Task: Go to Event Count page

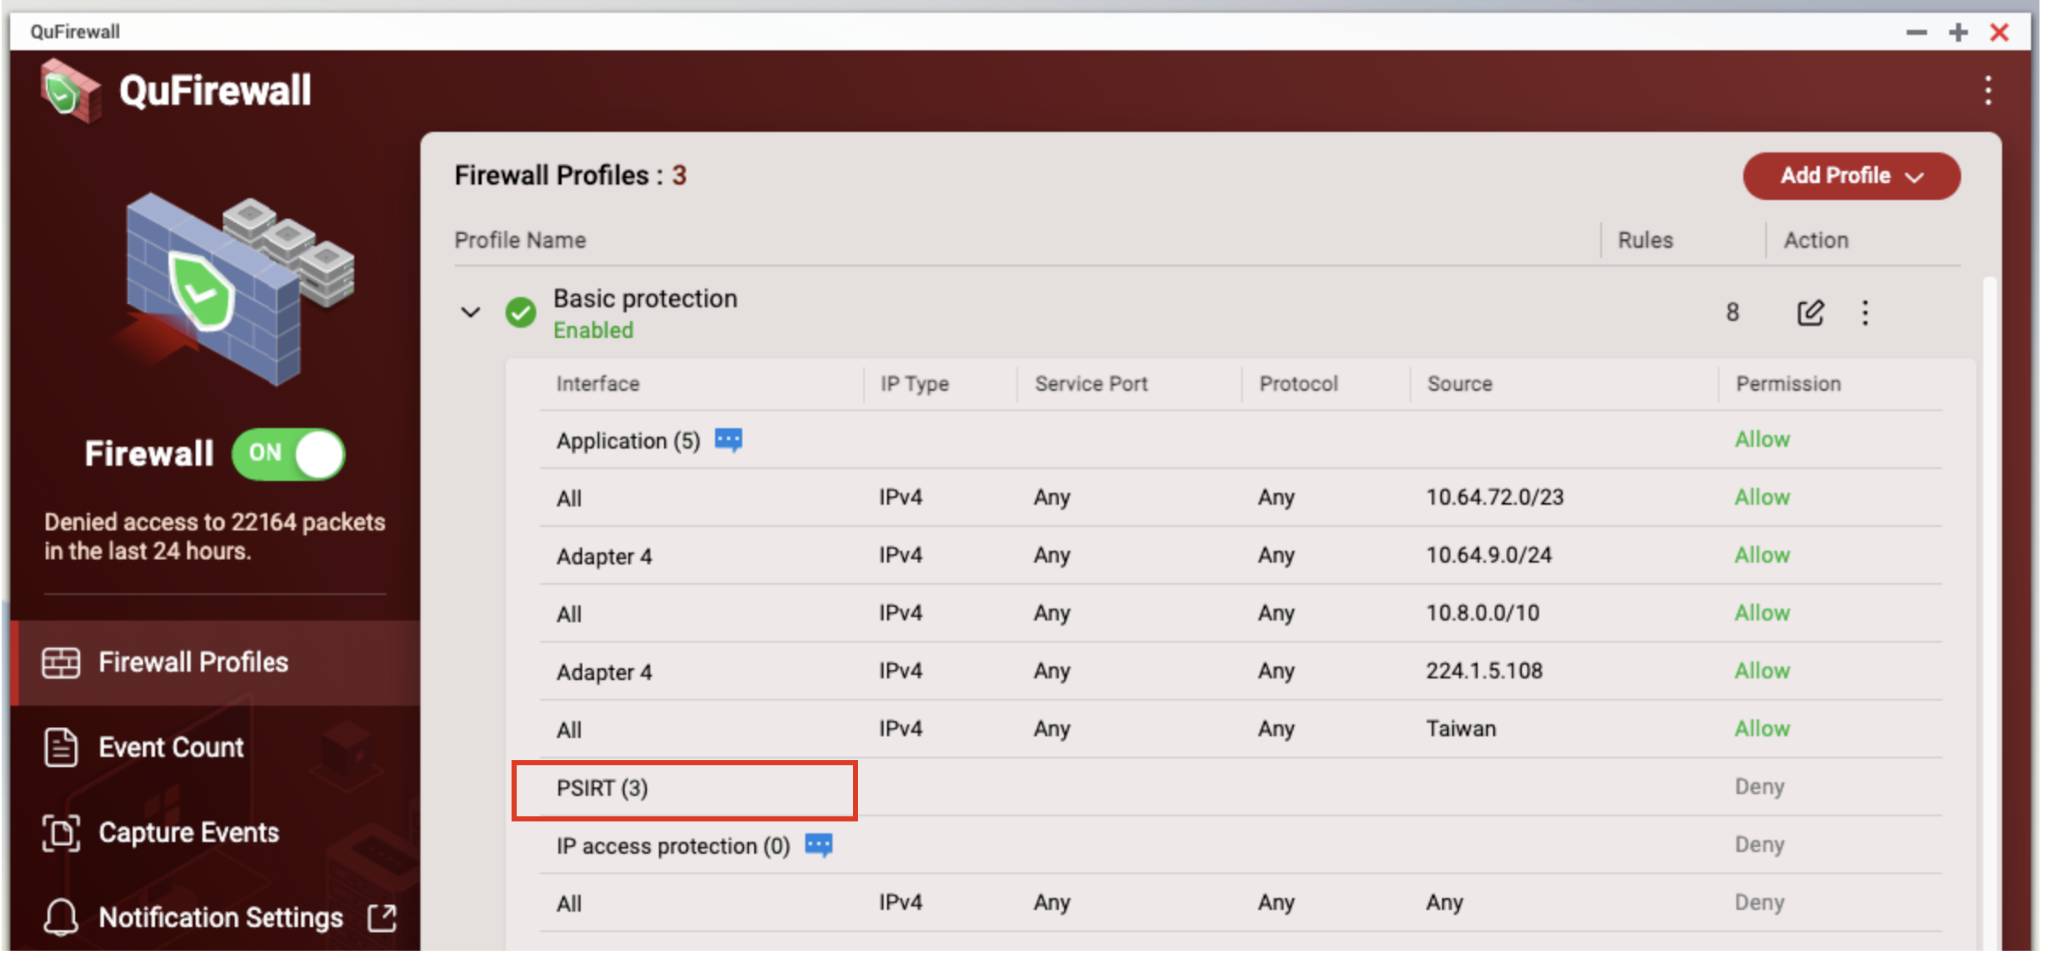Action: pos(171,747)
